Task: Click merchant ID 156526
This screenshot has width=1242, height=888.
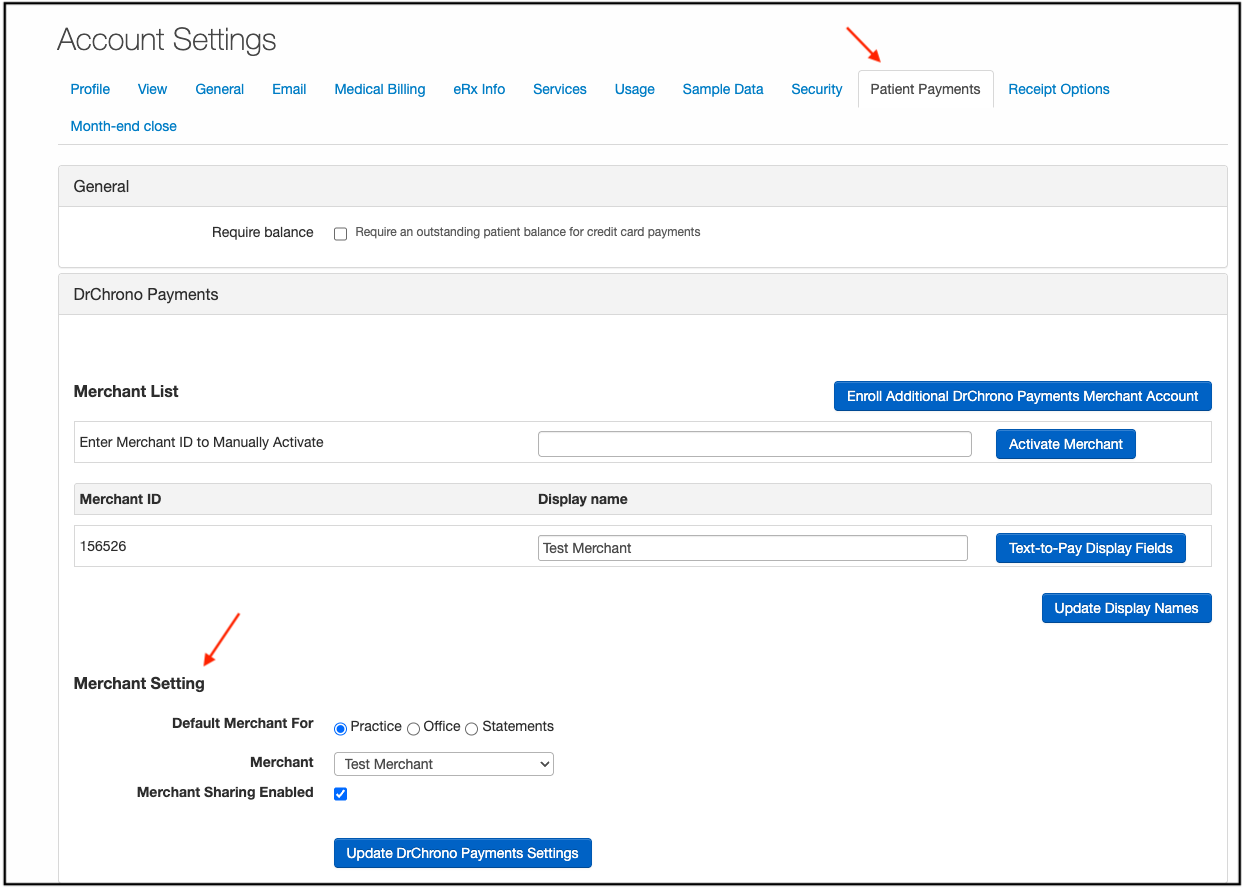Action: [x=103, y=547]
